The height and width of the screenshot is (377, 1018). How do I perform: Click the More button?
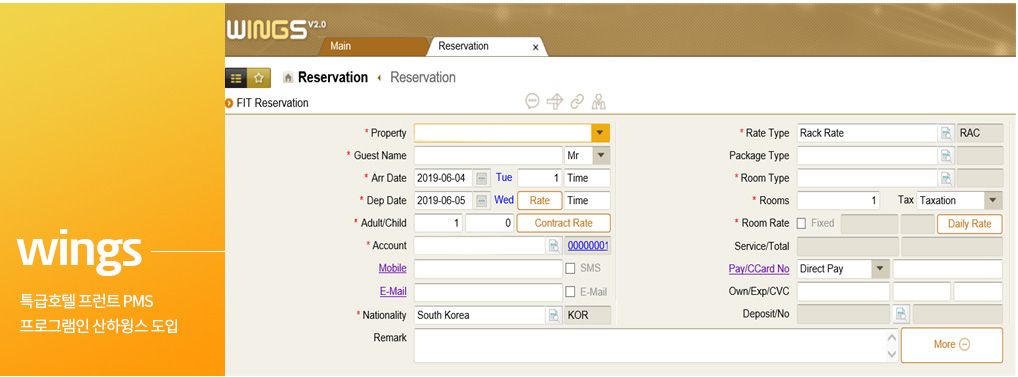click(x=952, y=345)
